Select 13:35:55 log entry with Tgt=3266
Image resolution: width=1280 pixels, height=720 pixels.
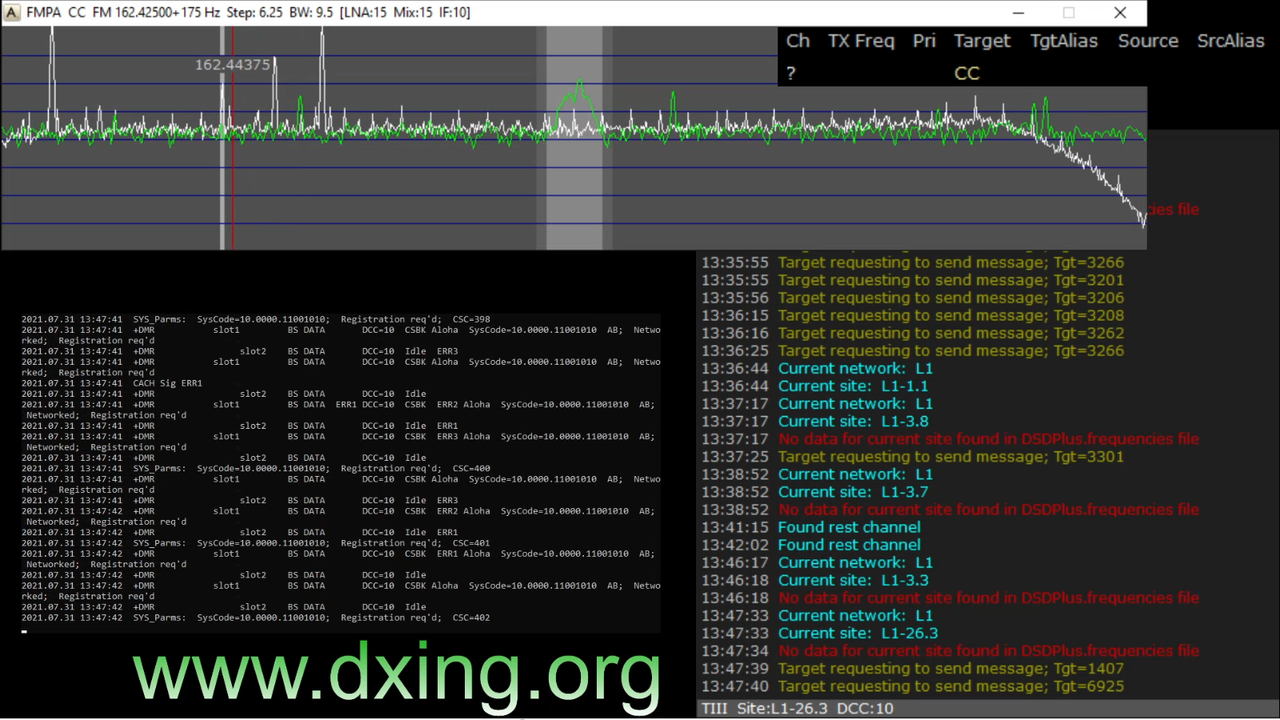coord(912,263)
